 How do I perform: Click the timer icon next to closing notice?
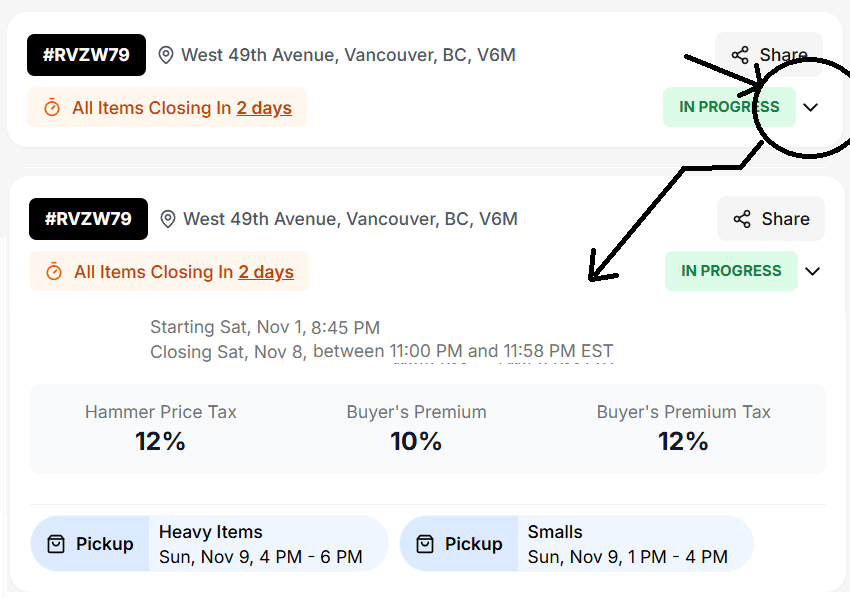click(53, 107)
